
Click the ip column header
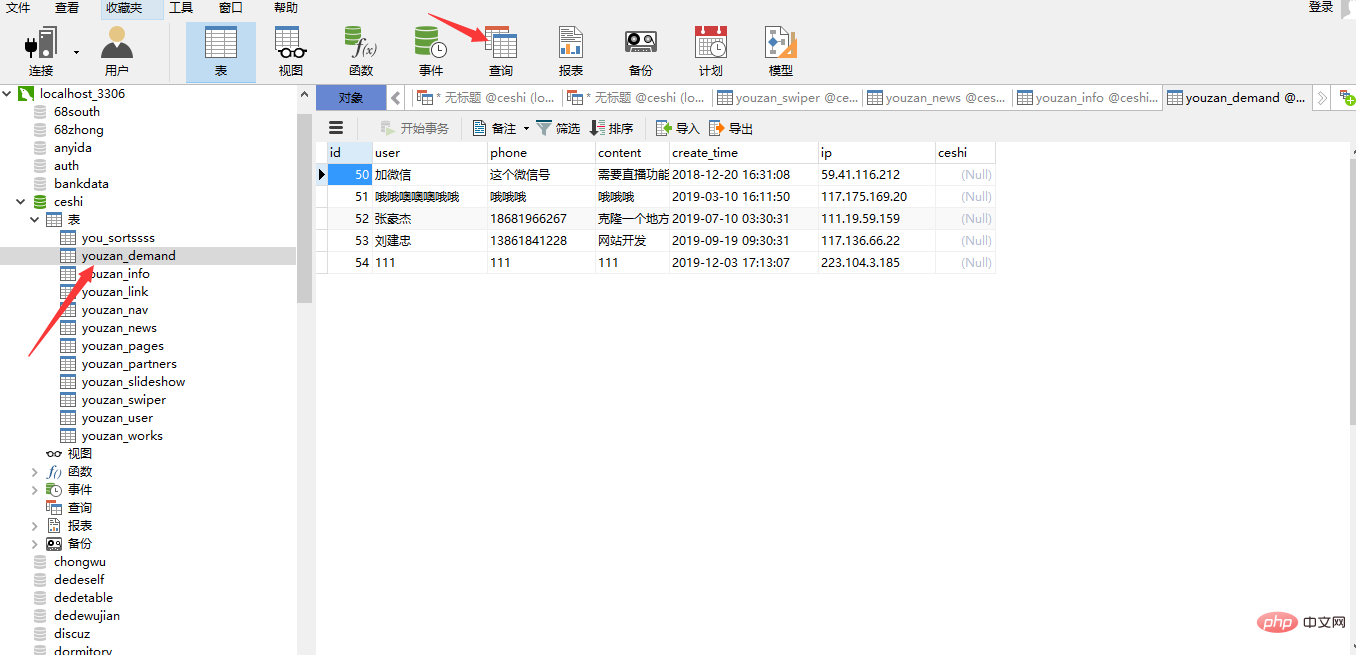[x=877, y=153]
